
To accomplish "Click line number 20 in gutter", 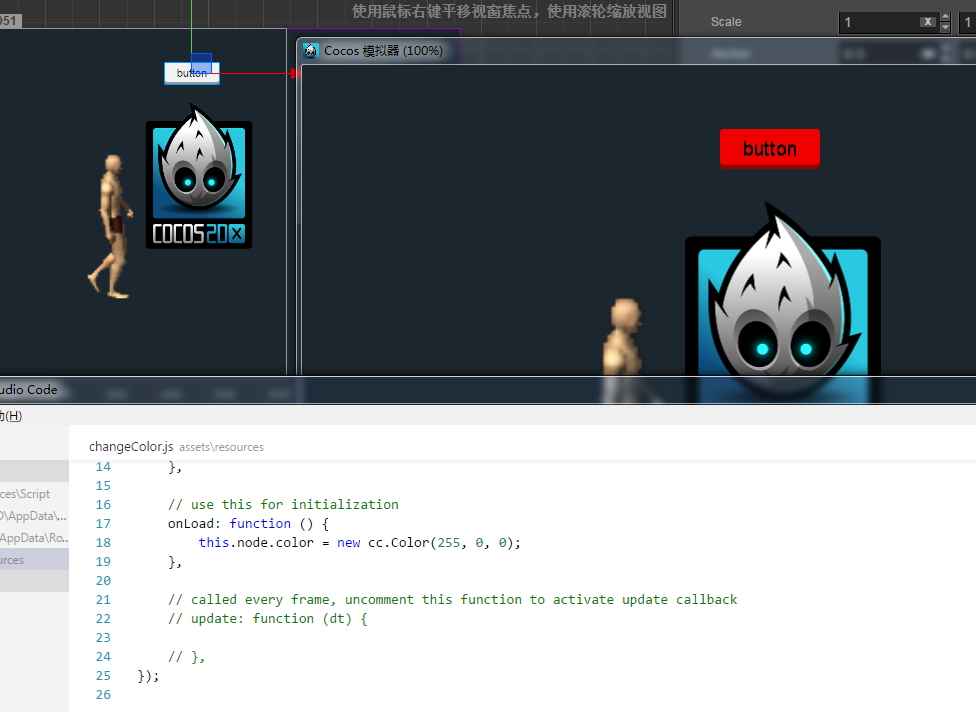I will pos(103,581).
